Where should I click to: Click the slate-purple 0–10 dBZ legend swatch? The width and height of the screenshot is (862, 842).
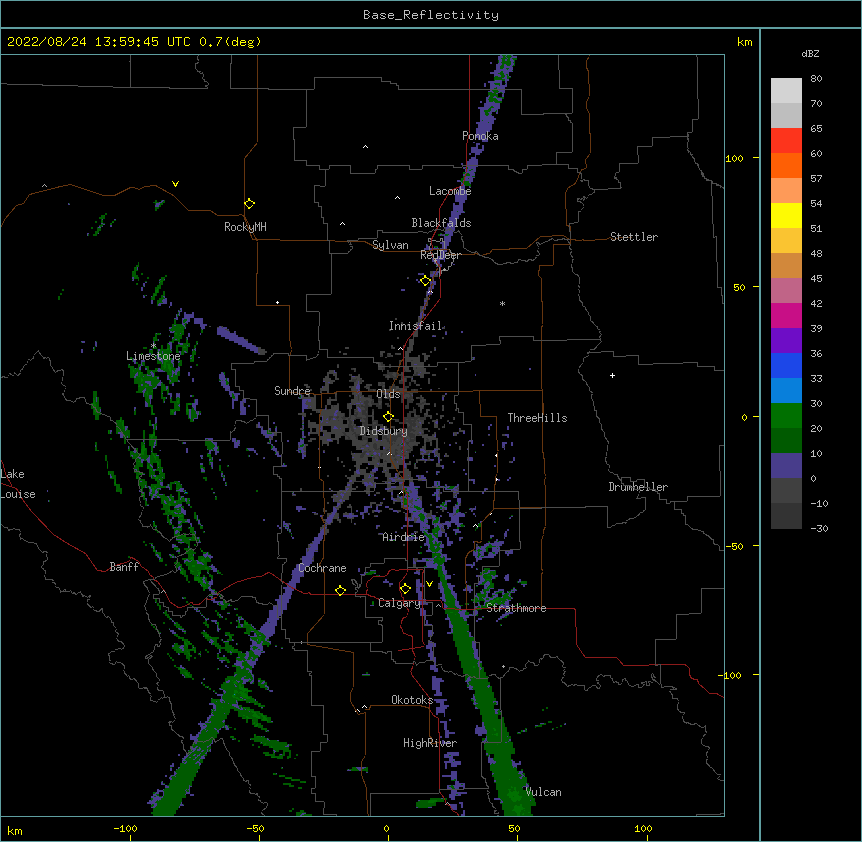(x=786, y=466)
